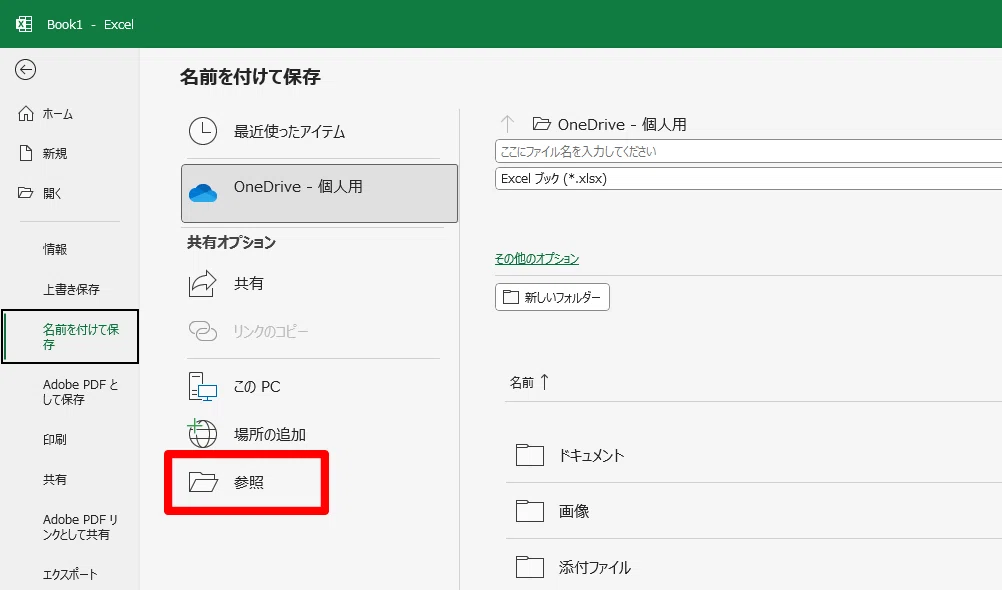The width and height of the screenshot is (1002, 590).
Task: Click the share arrow icon beside 共有
Action: (x=203, y=283)
